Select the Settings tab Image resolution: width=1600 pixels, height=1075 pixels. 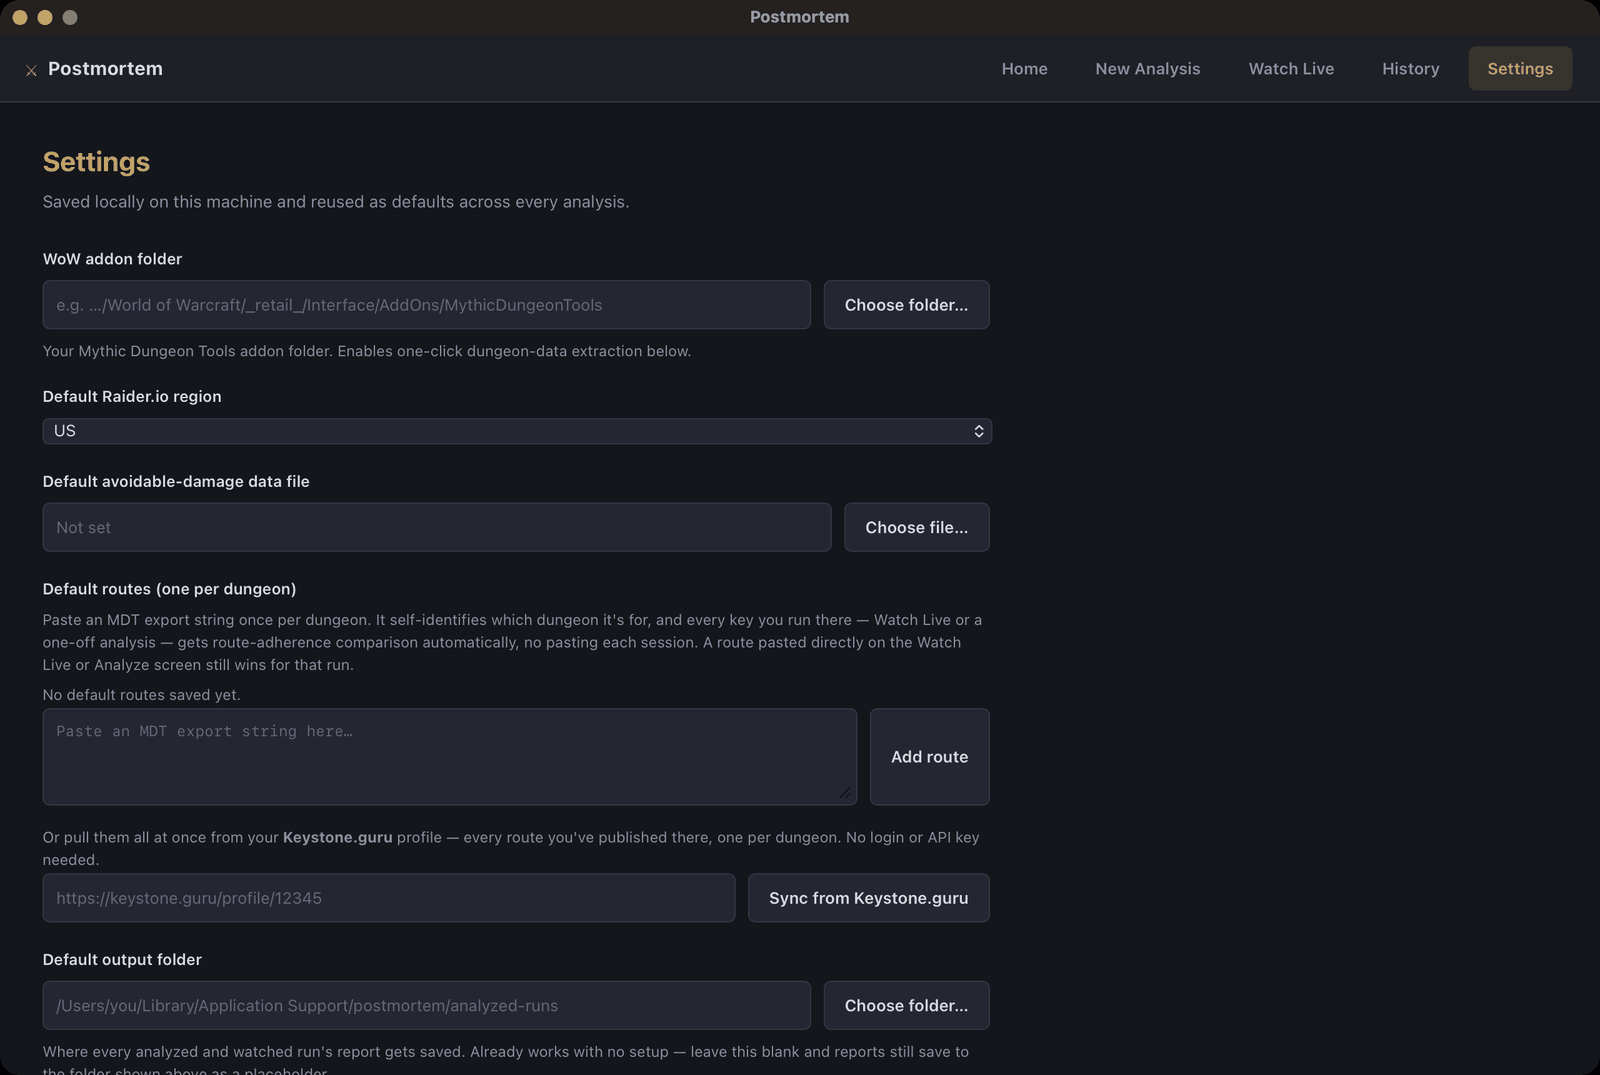pos(1520,68)
